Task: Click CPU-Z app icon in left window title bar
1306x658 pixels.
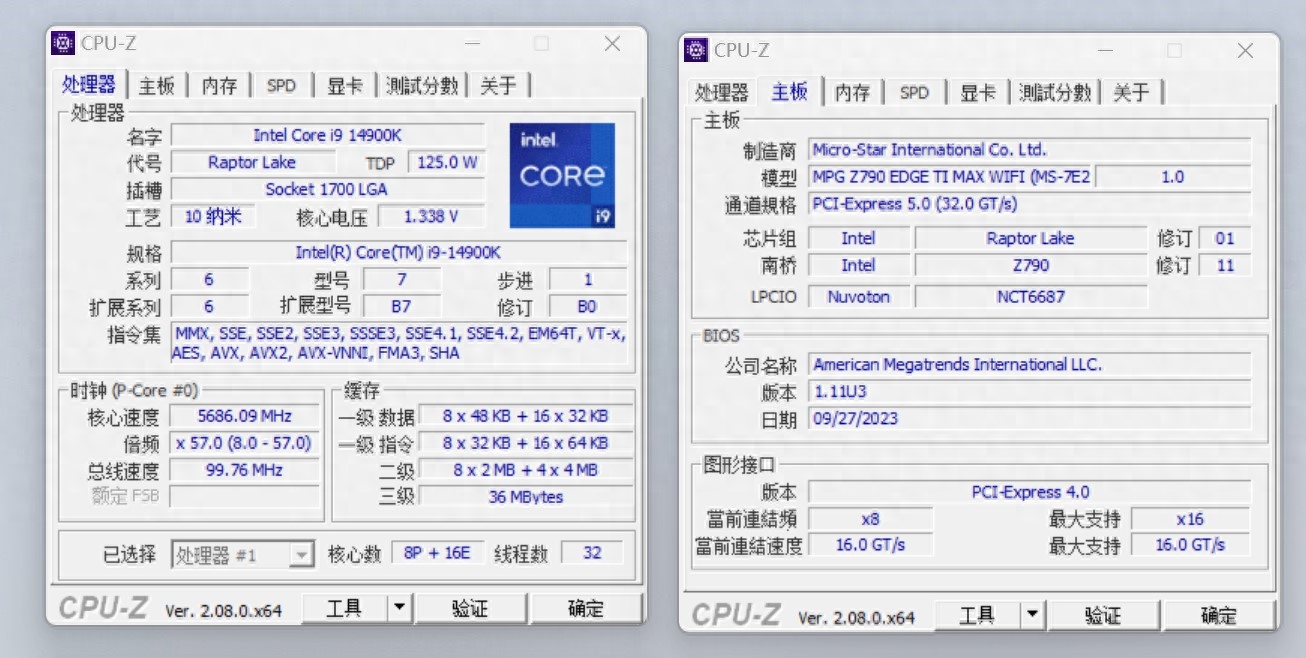Action: (x=63, y=43)
